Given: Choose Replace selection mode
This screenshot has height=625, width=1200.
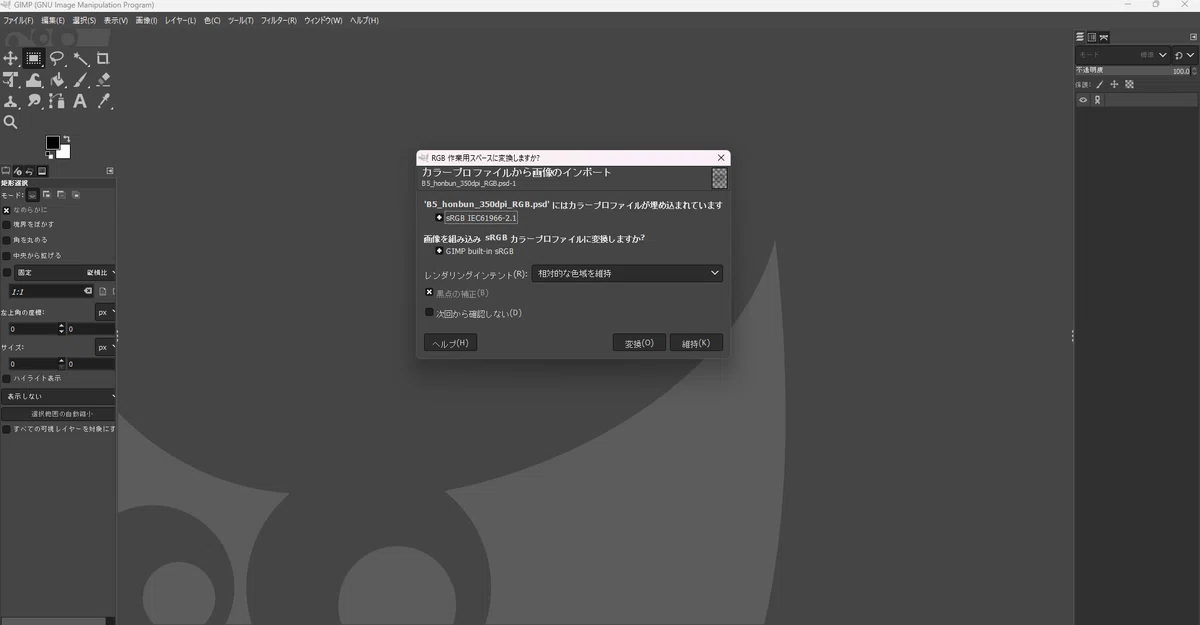Looking at the screenshot, I should (x=32, y=195).
